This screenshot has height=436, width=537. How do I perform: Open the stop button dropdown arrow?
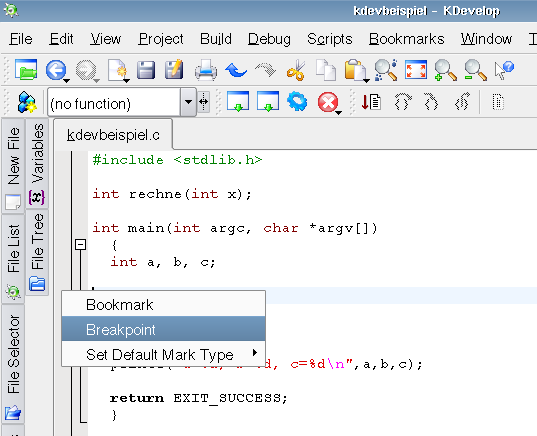click(x=338, y=112)
